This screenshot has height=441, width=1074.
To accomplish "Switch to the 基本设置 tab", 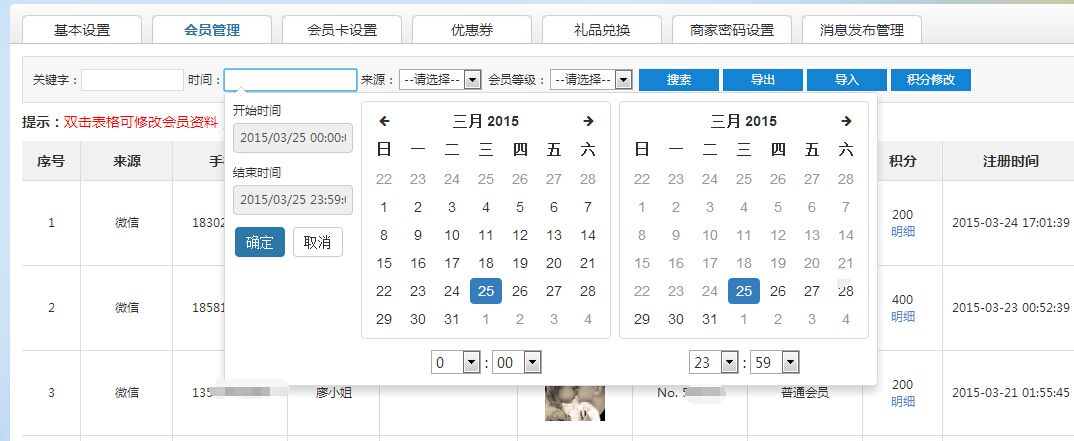I will 82,30.
